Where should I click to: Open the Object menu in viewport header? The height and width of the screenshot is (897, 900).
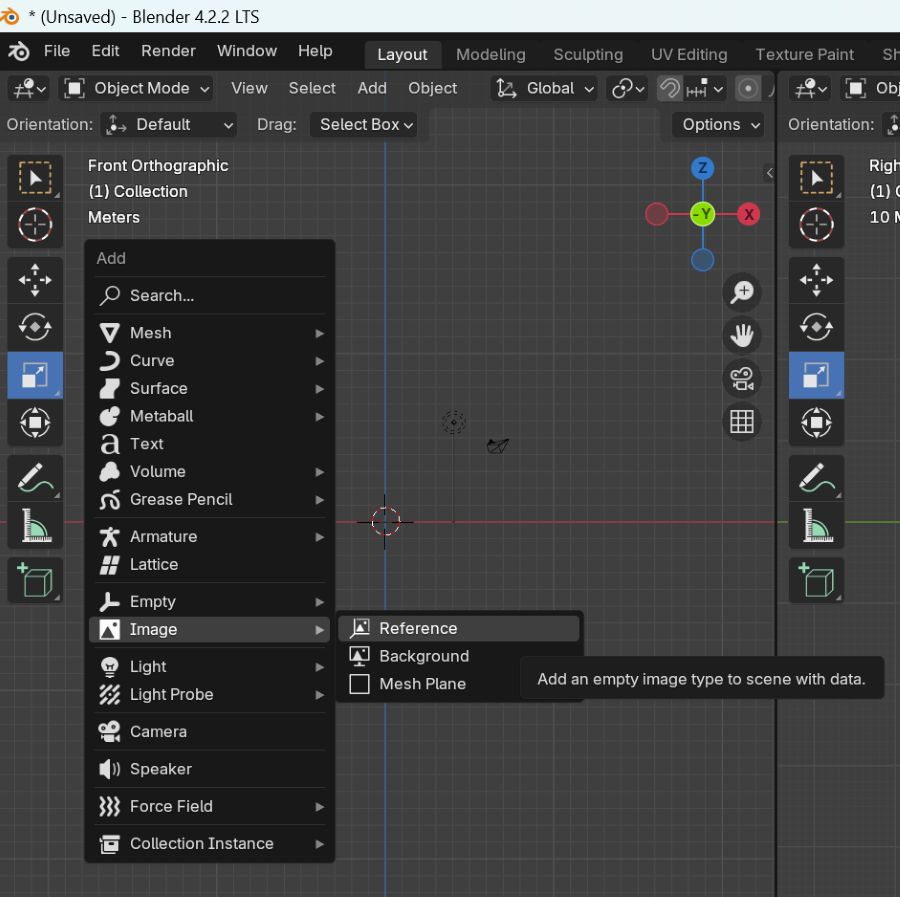(432, 88)
